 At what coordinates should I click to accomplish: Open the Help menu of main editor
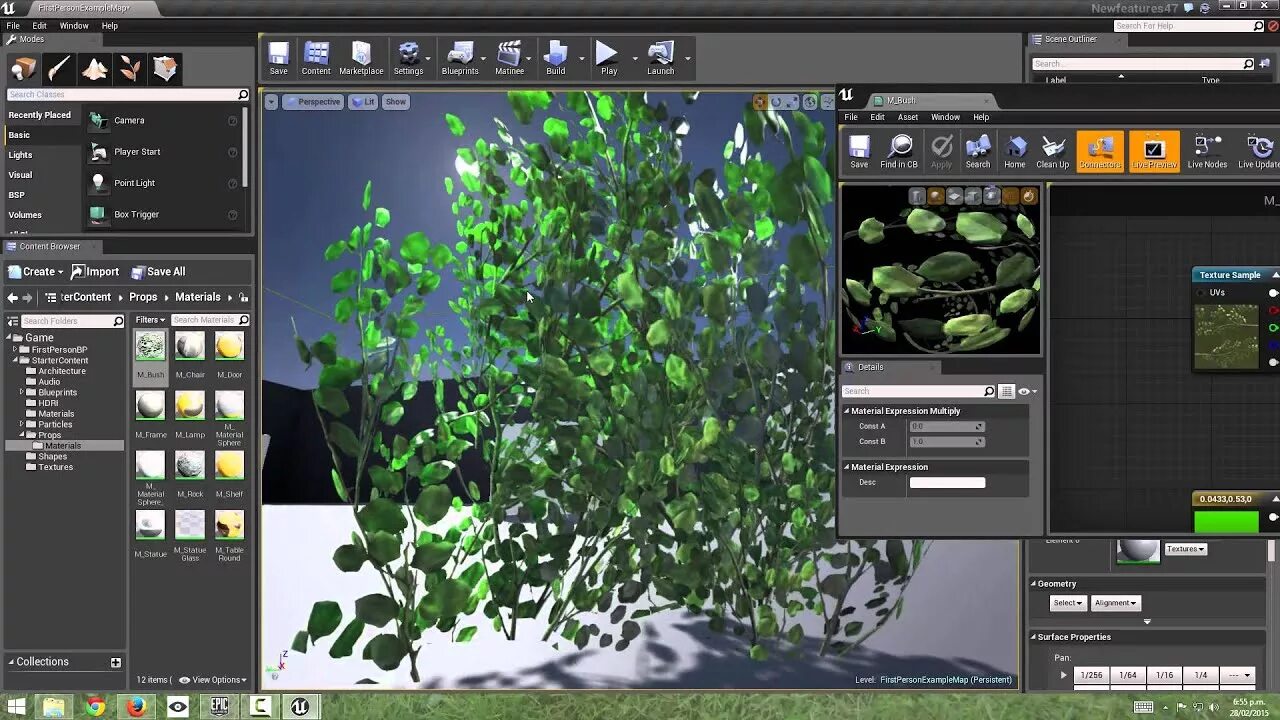110,26
